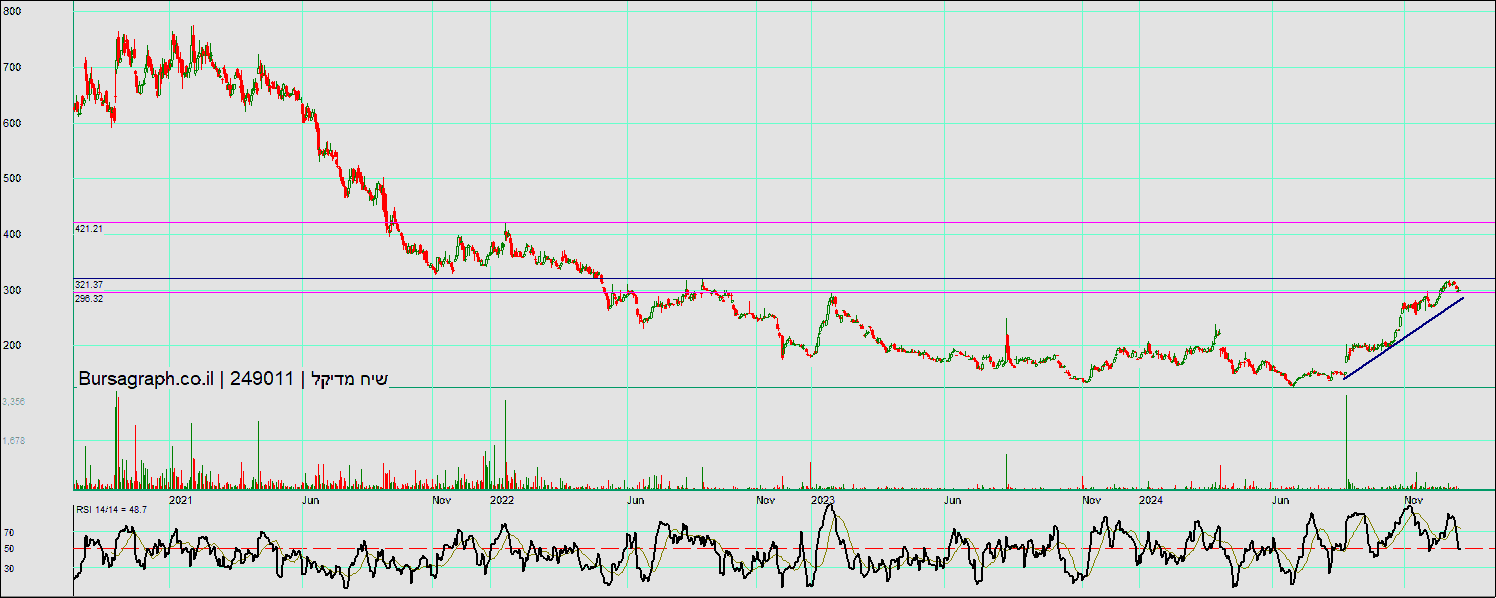Click the 300 price axis label

pos(12,290)
